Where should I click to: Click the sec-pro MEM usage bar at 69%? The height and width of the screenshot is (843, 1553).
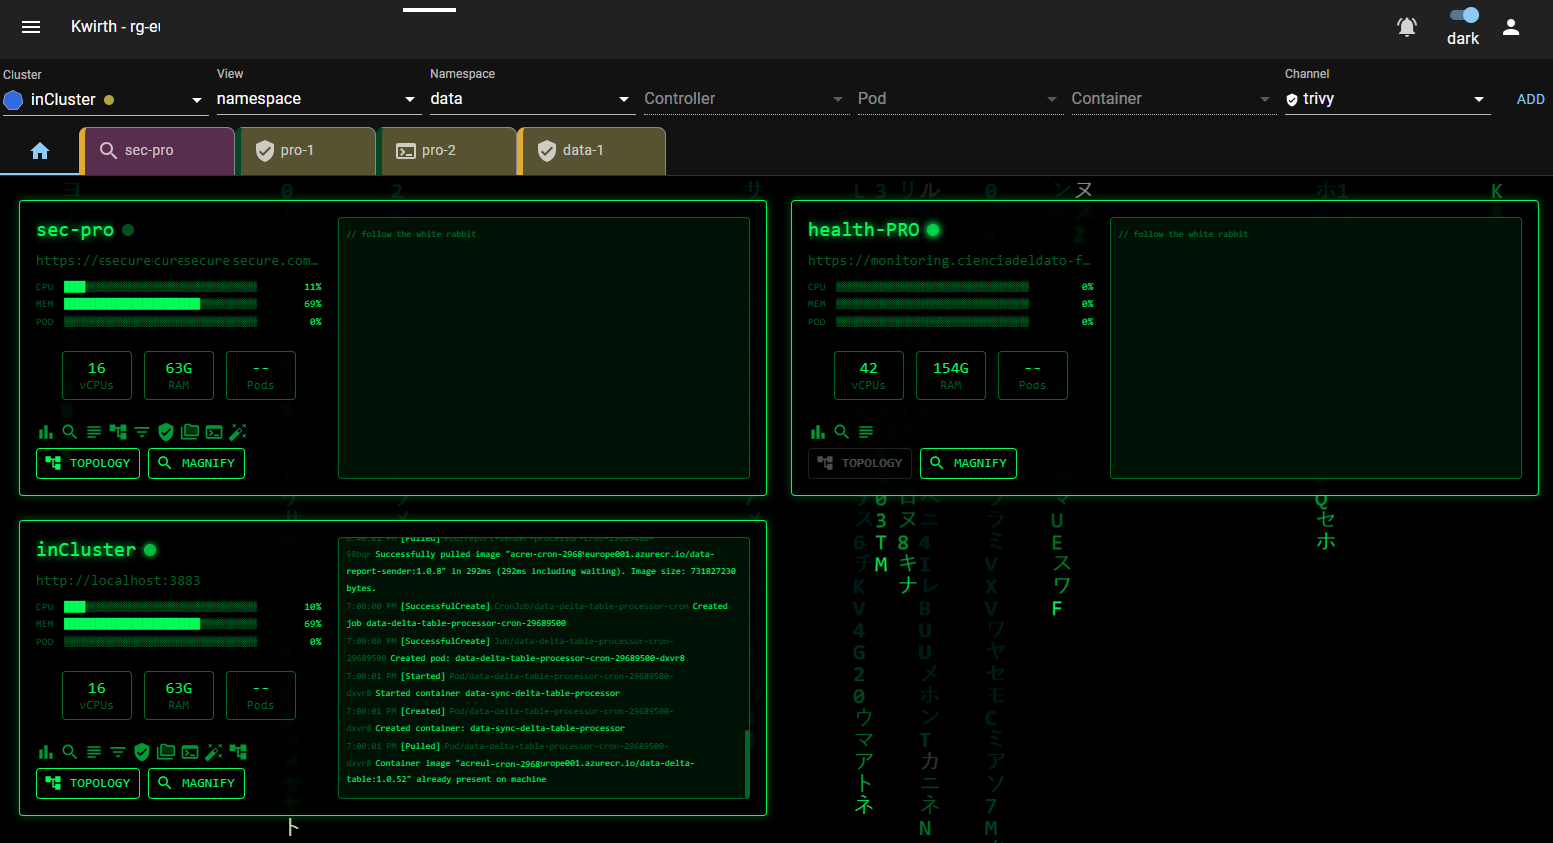click(160, 304)
